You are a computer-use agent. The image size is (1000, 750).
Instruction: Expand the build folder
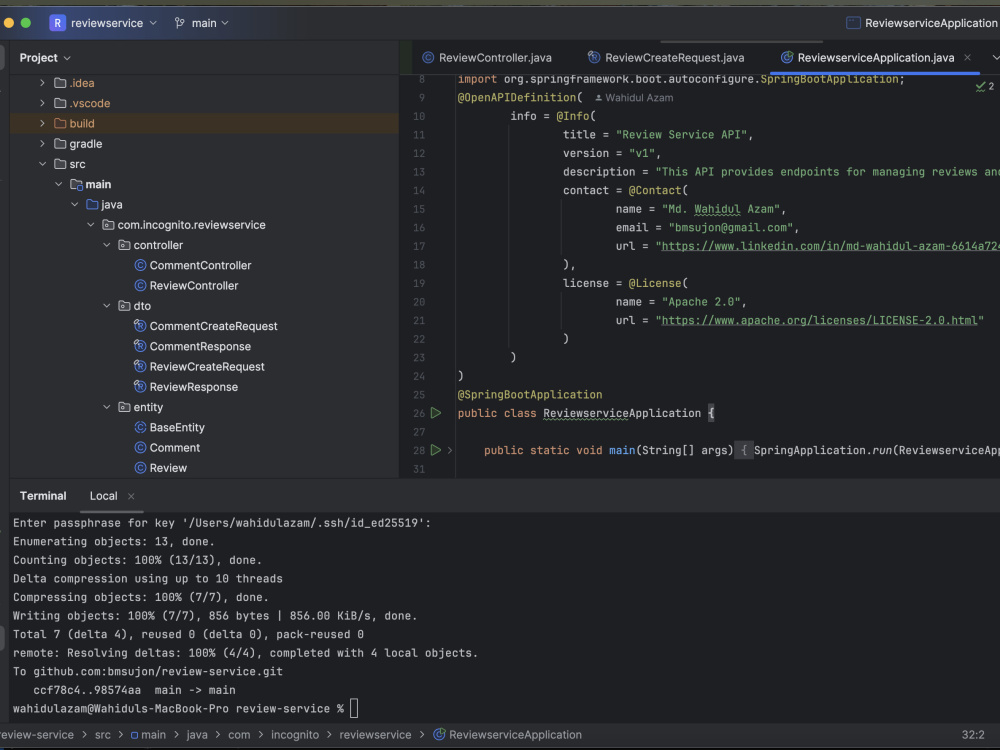[x=42, y=124]
